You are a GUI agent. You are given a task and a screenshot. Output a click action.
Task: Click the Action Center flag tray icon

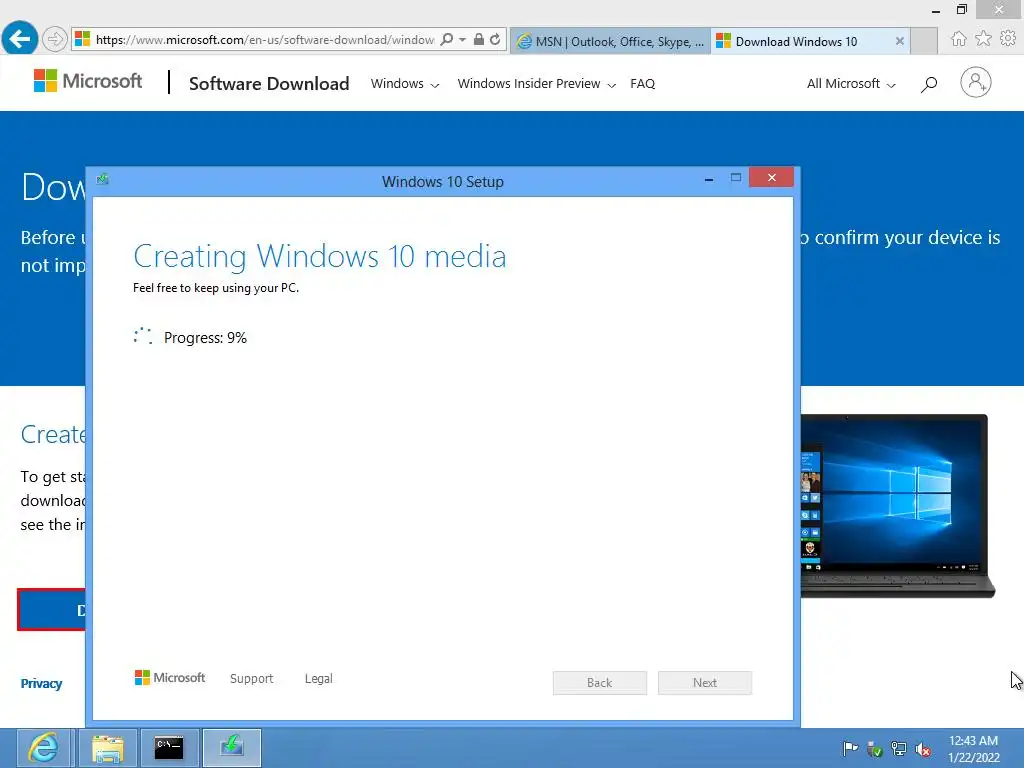pyautogui.click(x=850, y=748)
